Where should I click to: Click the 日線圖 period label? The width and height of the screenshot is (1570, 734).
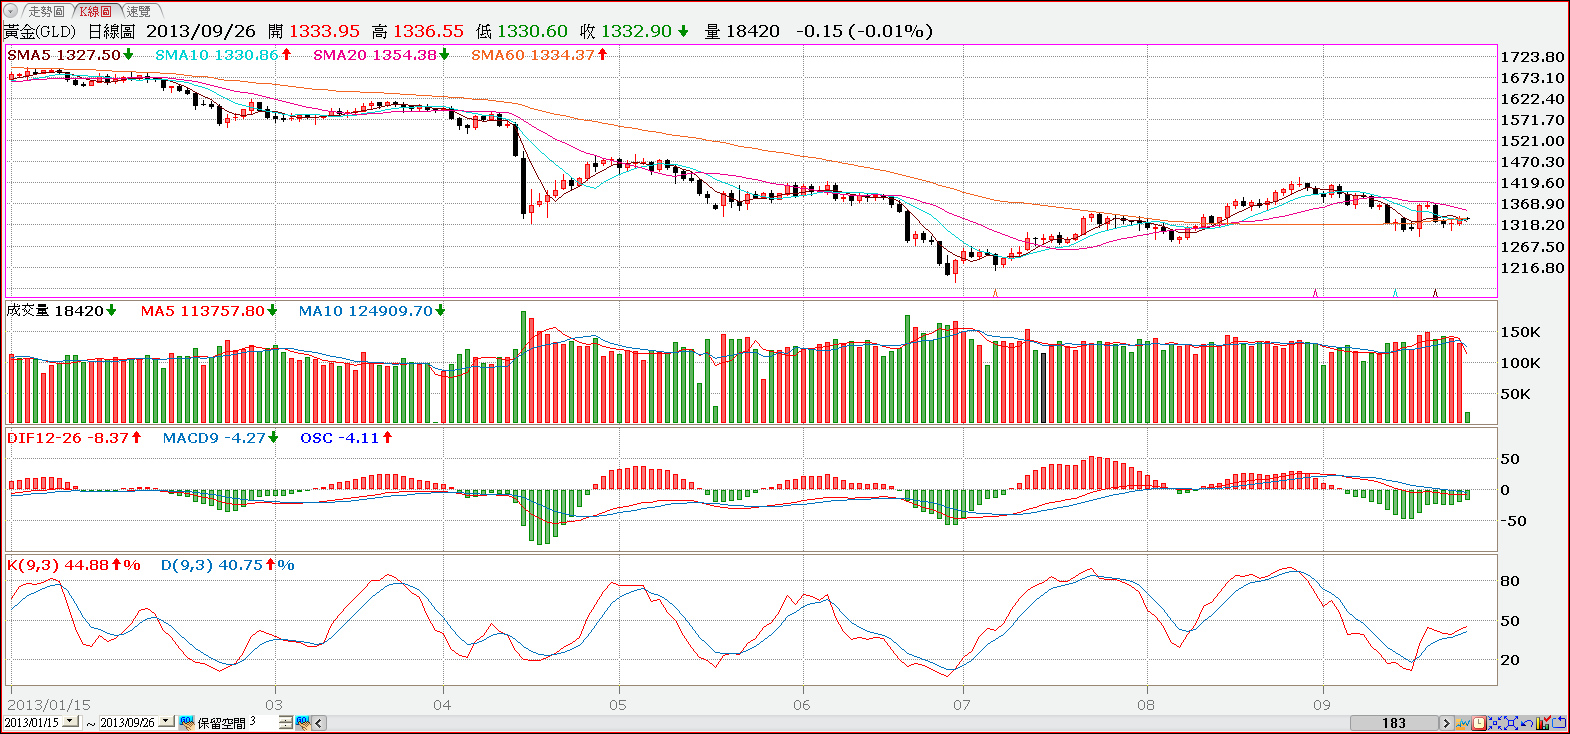pyautogui.click(x=111, y=31)
